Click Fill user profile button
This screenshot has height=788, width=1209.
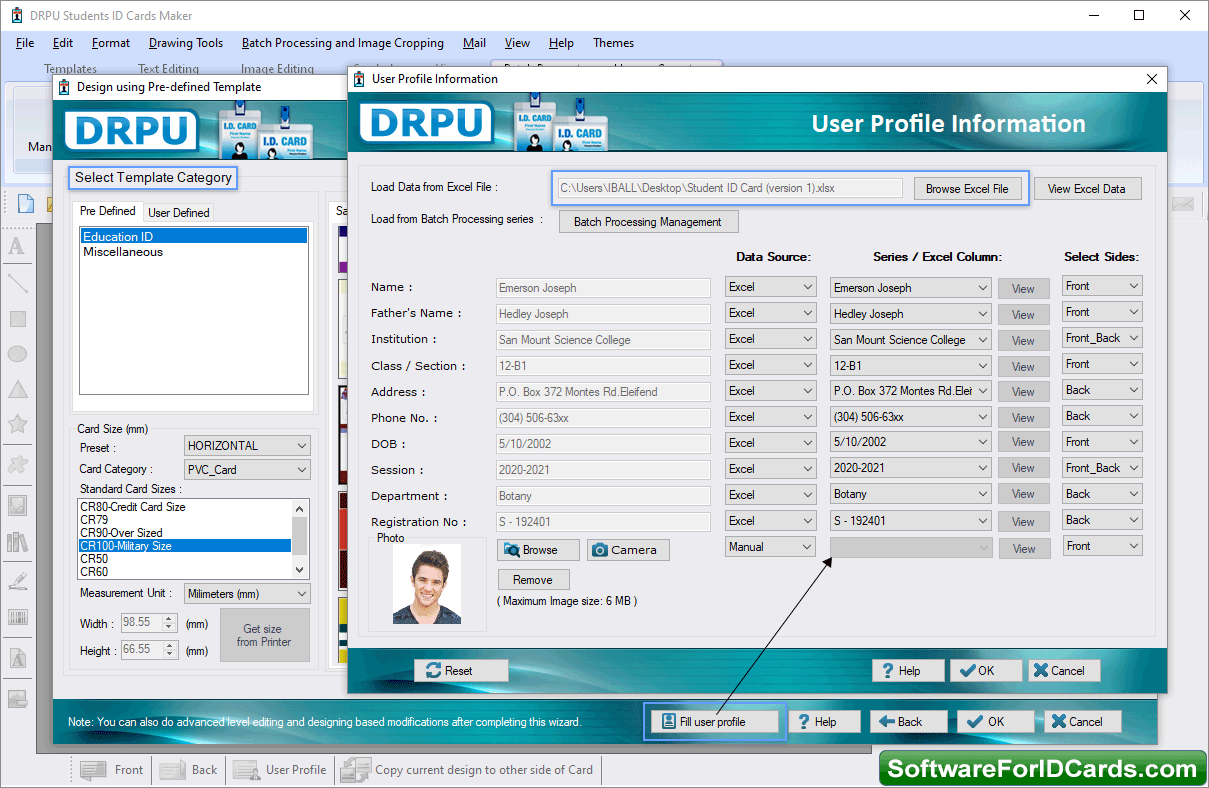coord(714,722)
